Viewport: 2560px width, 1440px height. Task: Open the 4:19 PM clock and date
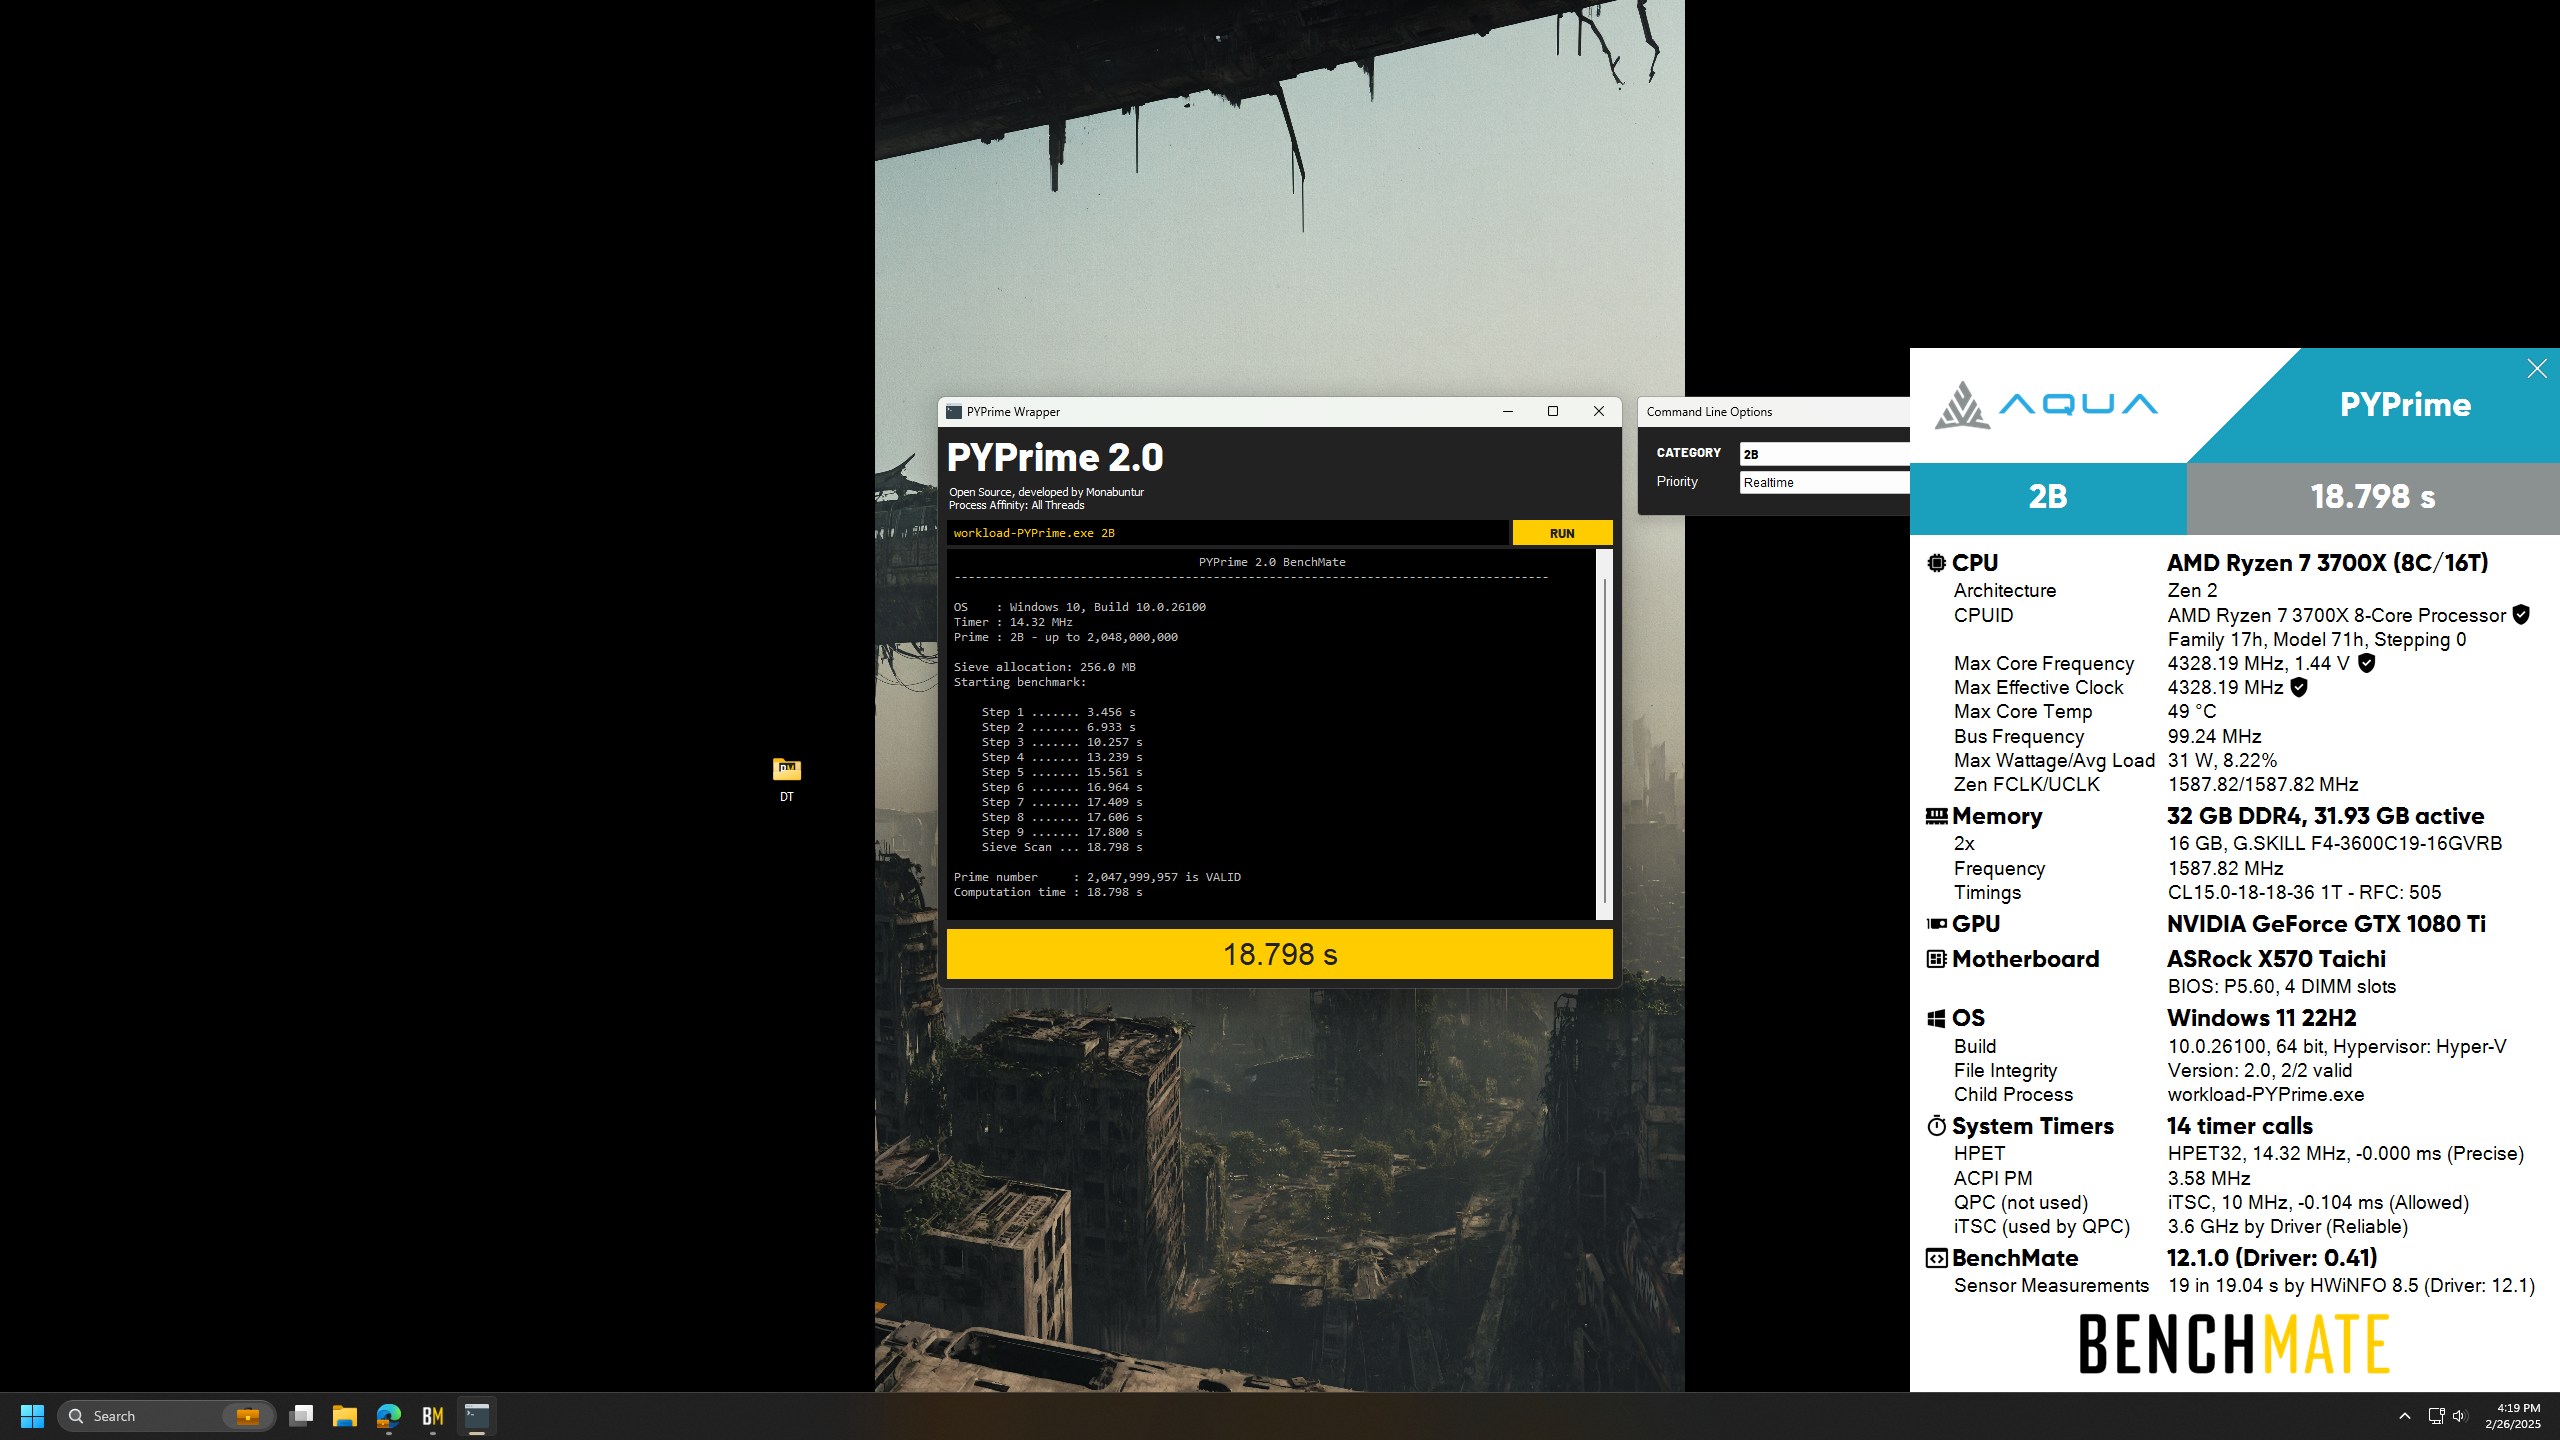pyautogui.click(x=2512, y=1416)
